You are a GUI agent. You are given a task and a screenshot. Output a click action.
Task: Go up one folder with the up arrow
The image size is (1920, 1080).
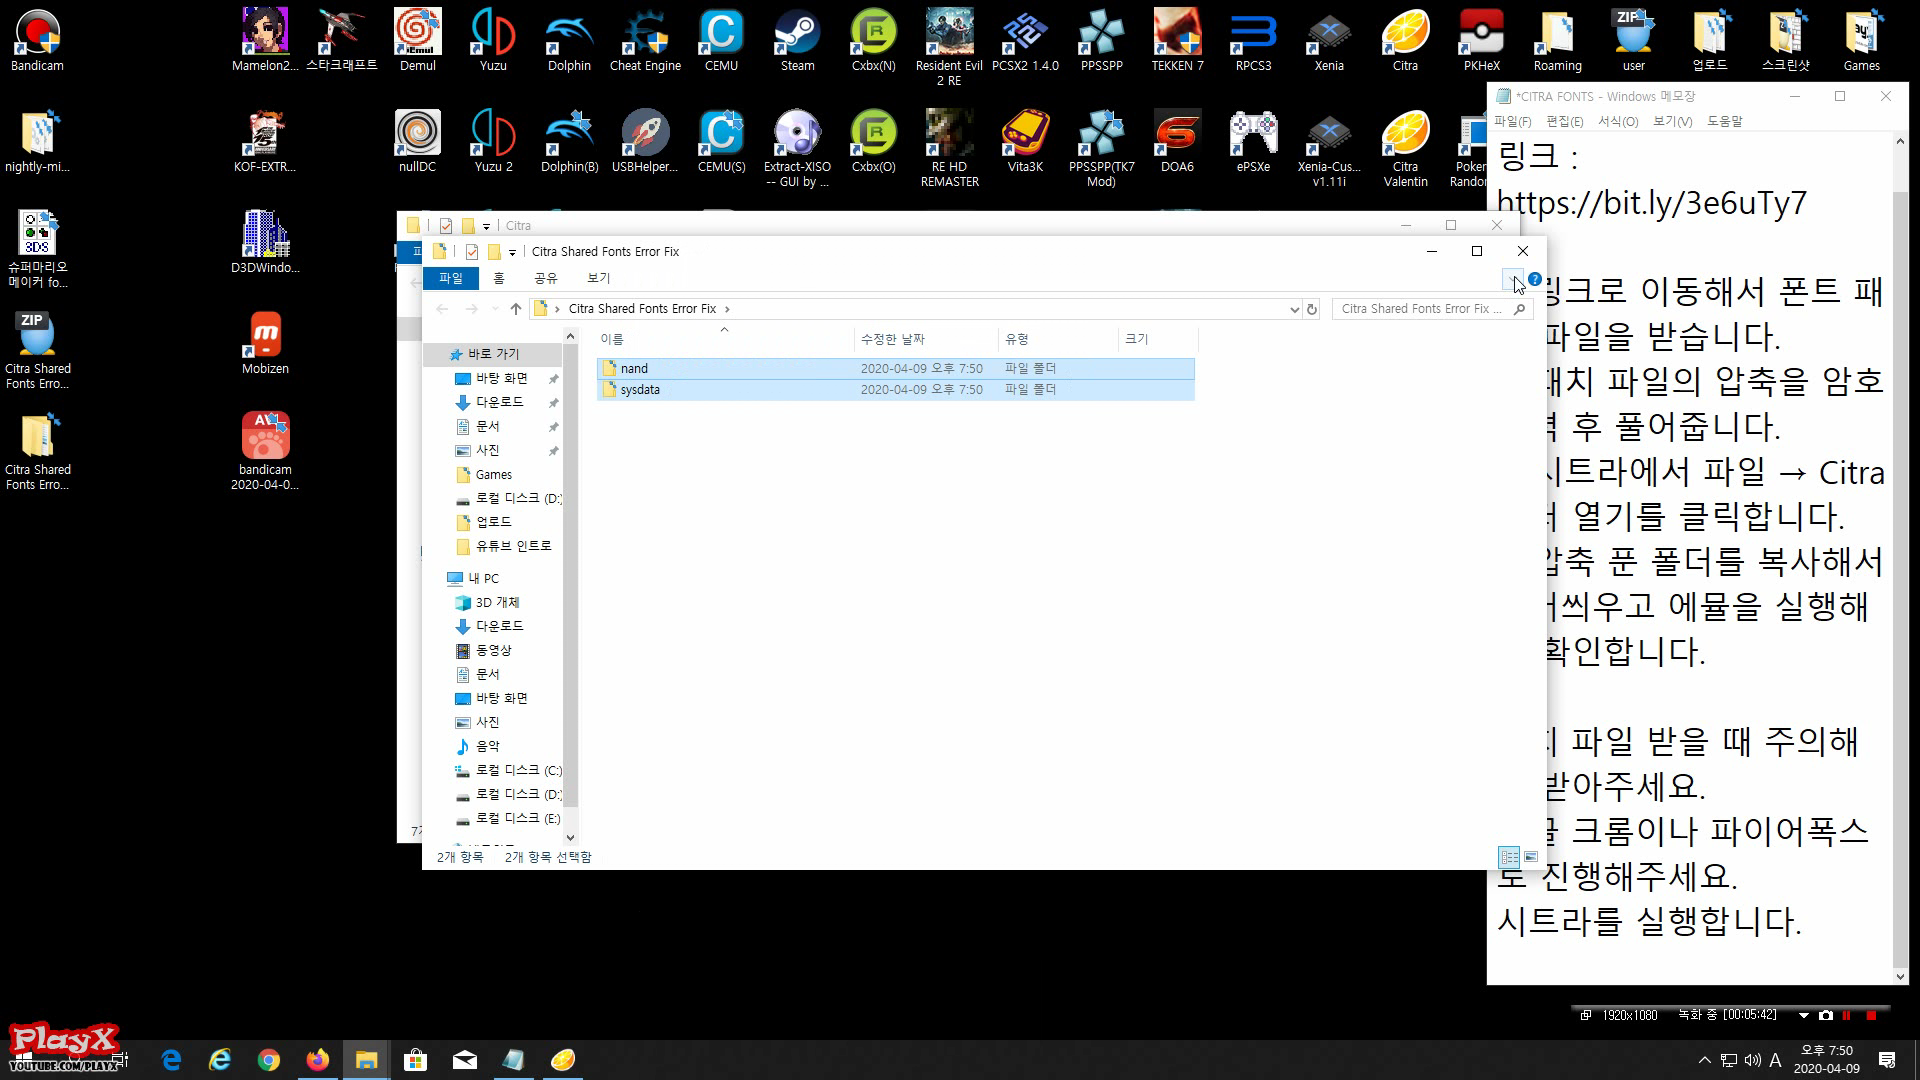pos(516,309)
